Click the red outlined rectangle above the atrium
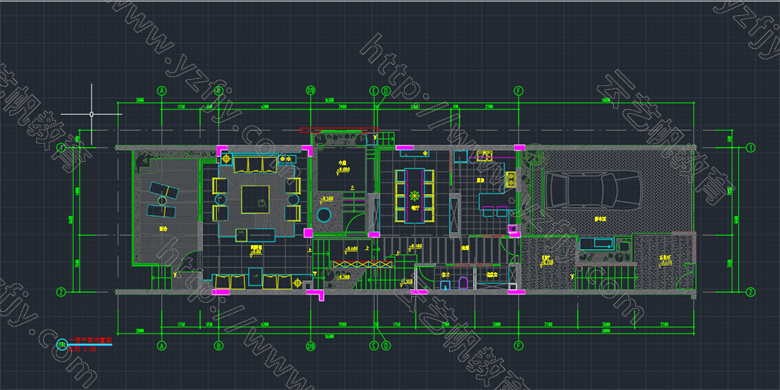Image resolution: width=780 pixels, height=390 pixels. (x=339, y=130)
